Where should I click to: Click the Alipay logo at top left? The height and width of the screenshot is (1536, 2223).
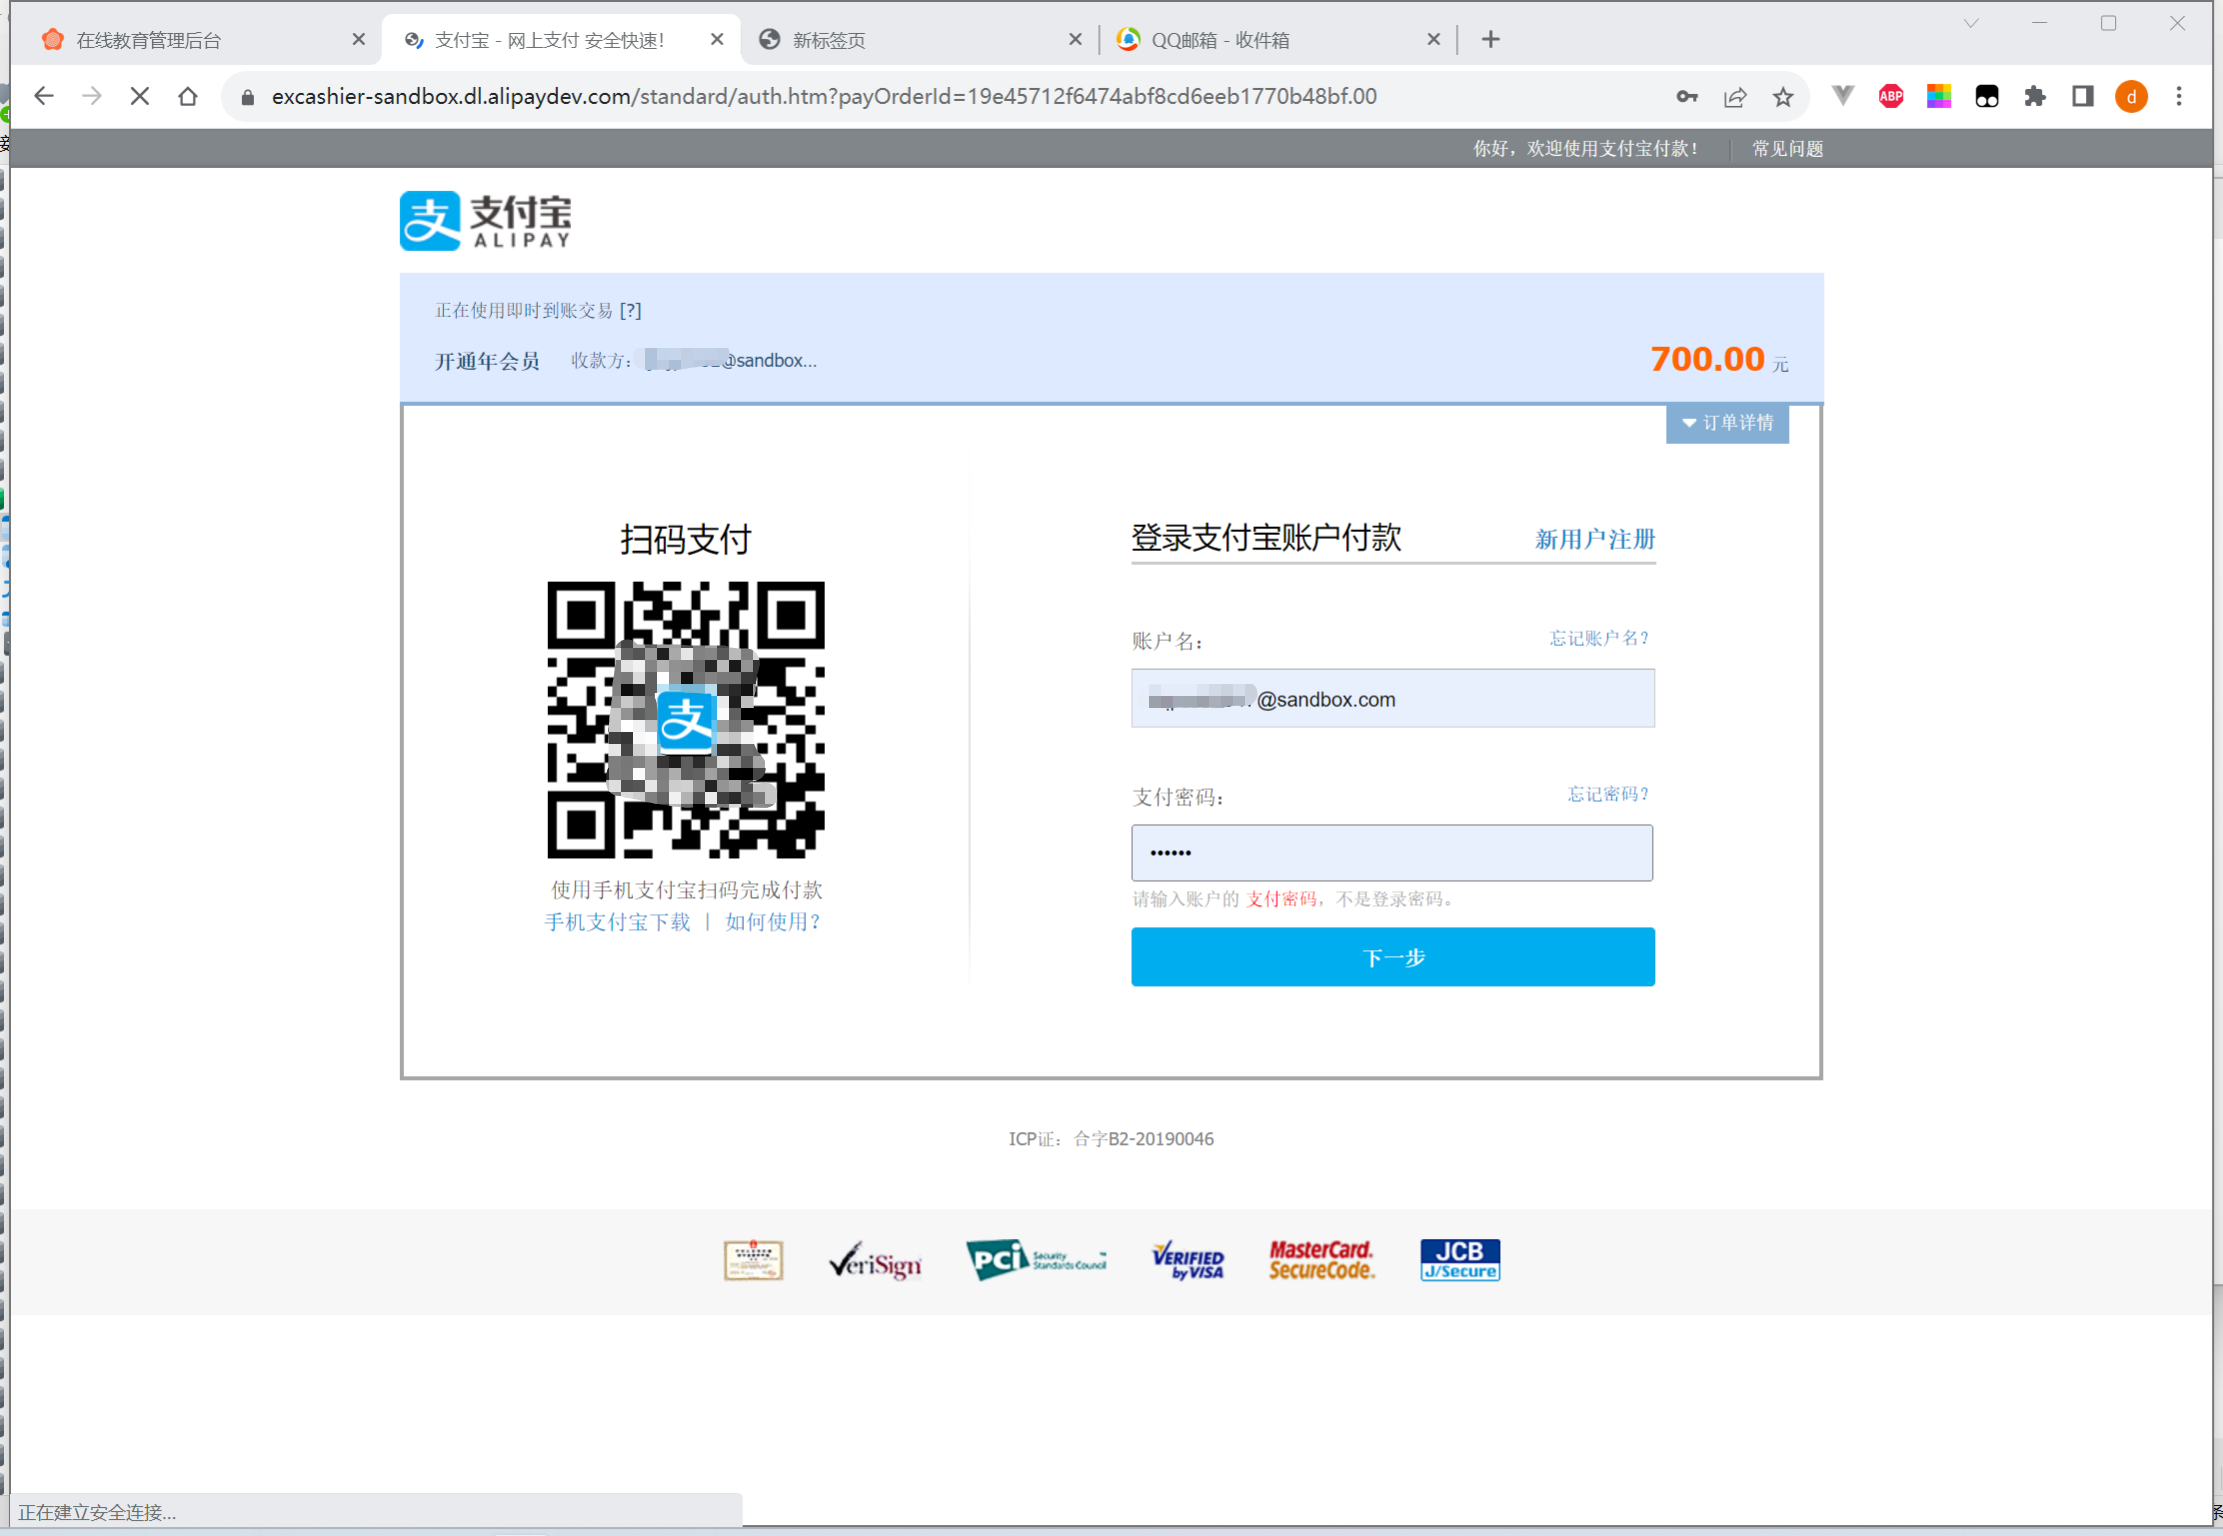(x=486, y=220)
